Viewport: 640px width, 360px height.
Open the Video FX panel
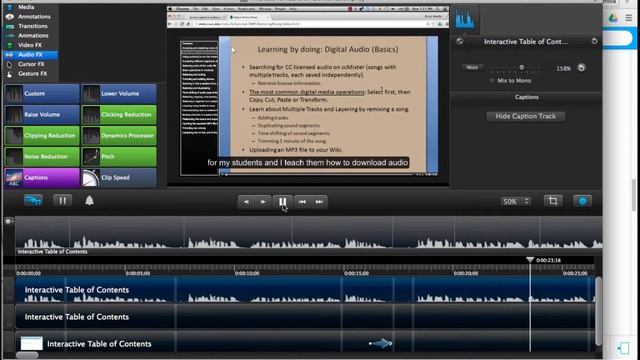click(29, 45)
